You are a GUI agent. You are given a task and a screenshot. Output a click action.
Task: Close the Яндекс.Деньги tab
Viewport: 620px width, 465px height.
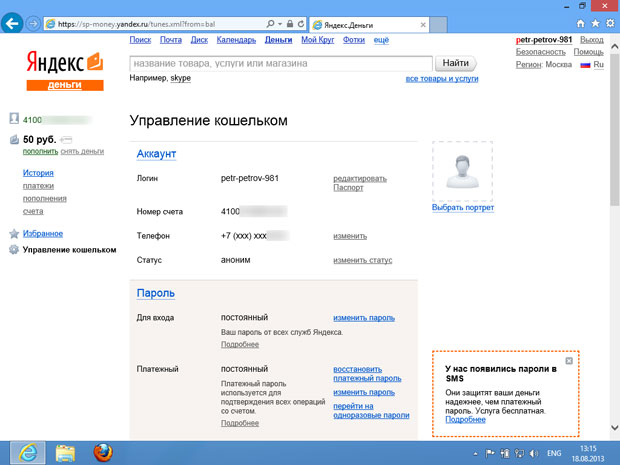(x=423, y=25)
